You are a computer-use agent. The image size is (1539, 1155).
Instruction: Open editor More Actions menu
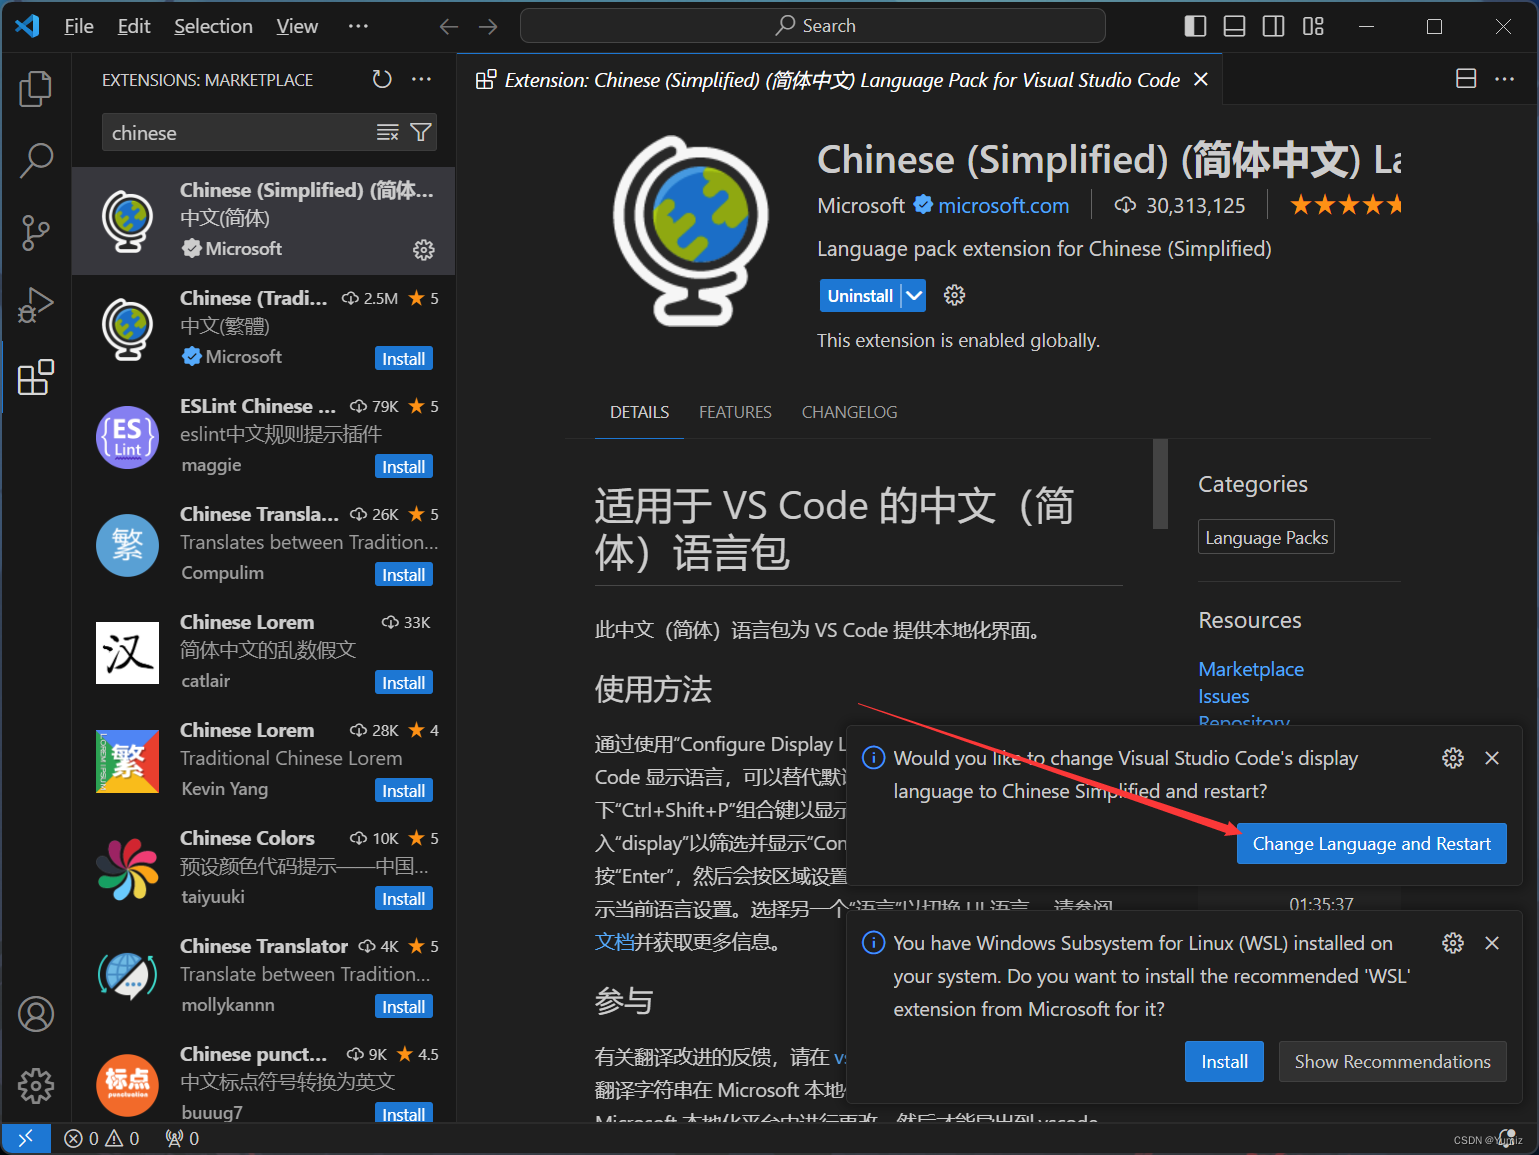(x=1505, y=79)
